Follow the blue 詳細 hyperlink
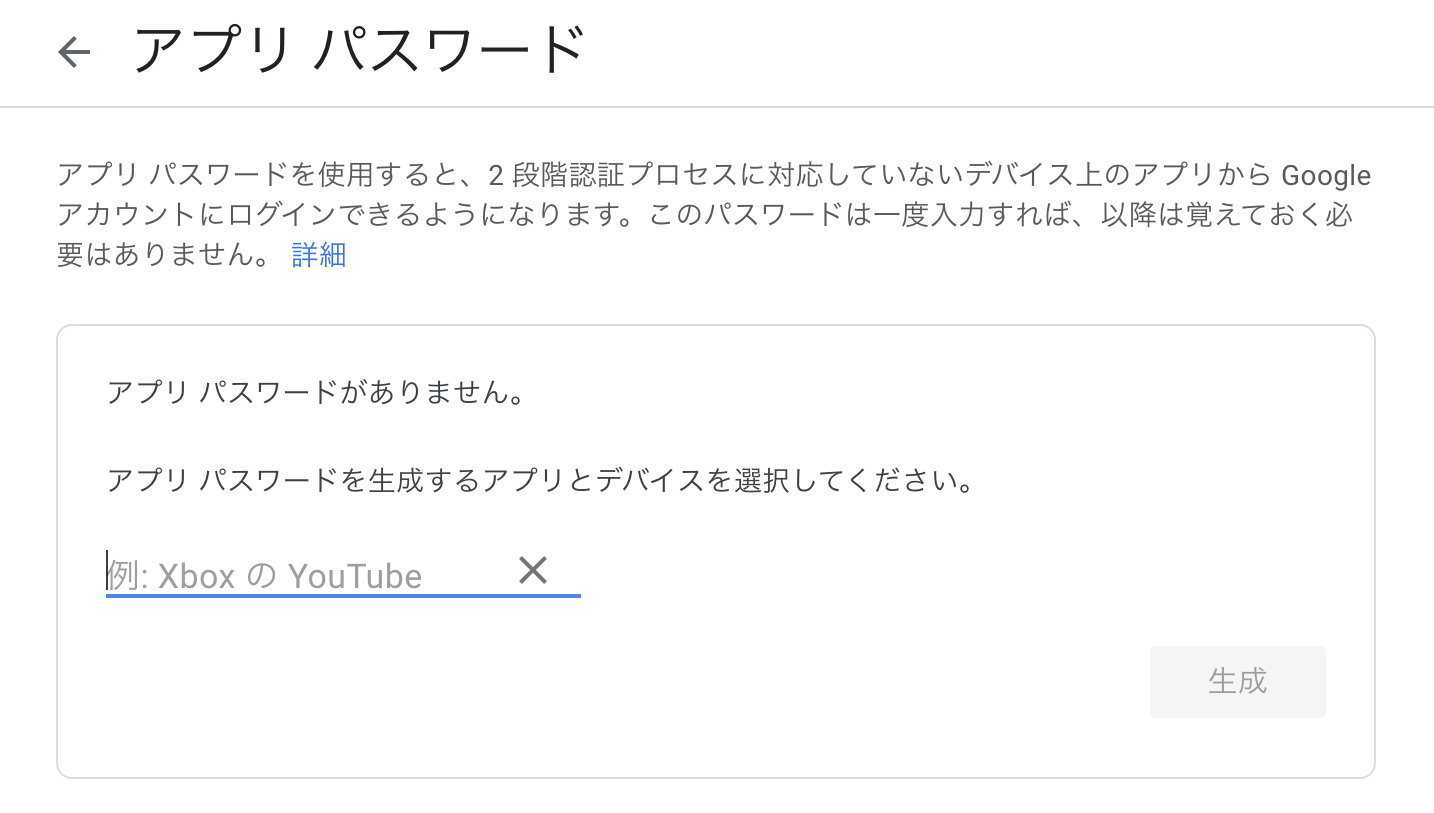The height and width of the screenshot is (813, 1434). [x=318, y=256]
